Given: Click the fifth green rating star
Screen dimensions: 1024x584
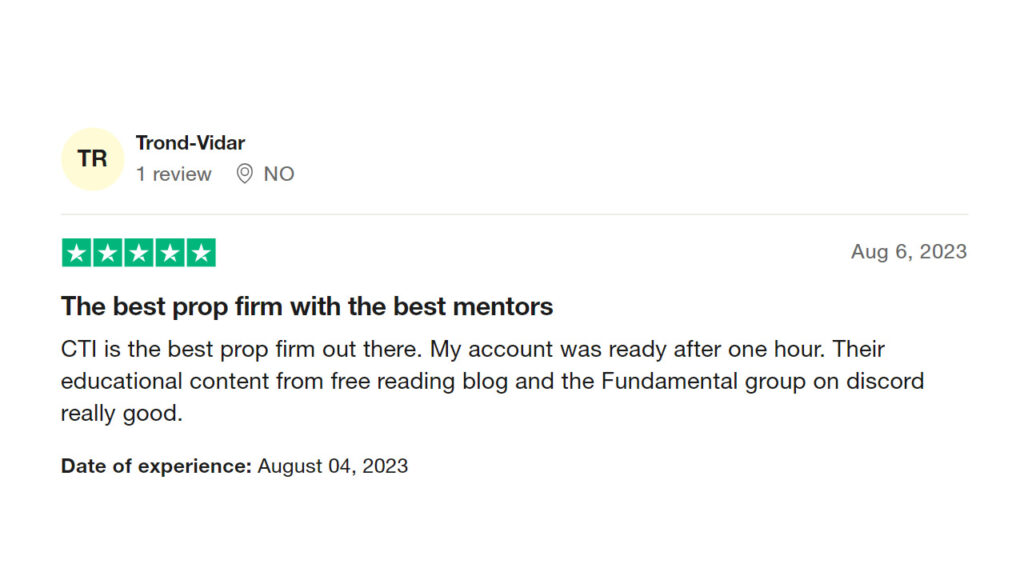Looking at the screenshot, I should (x=201, y=253).
